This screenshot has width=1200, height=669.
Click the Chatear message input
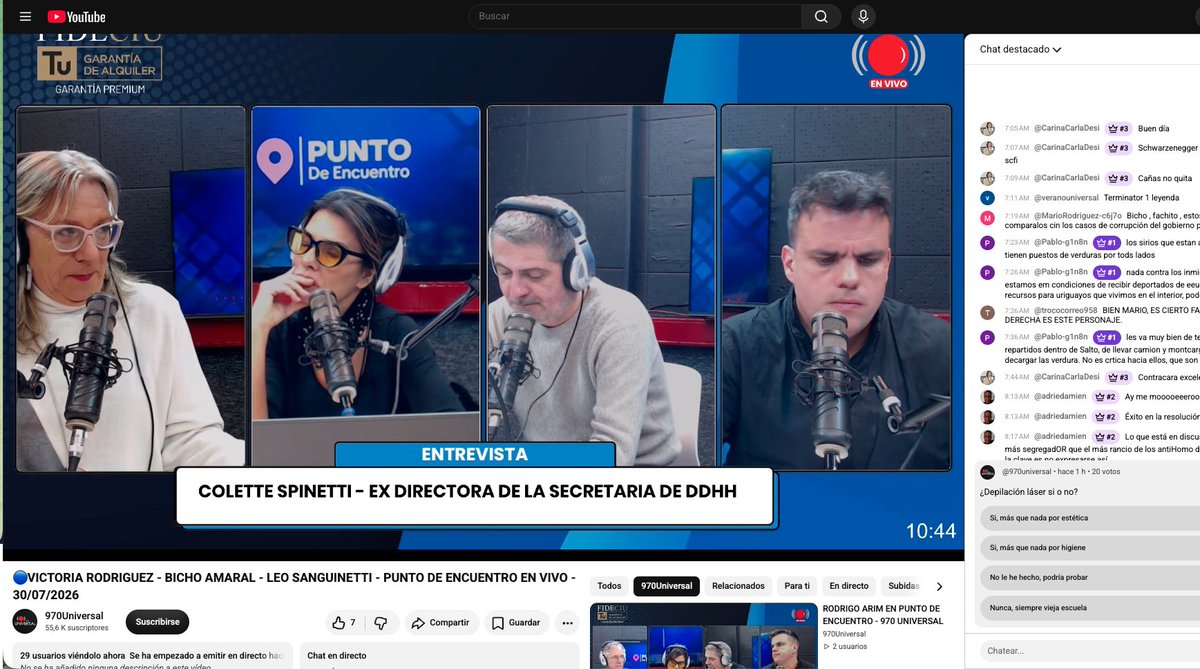[1088, 651]
